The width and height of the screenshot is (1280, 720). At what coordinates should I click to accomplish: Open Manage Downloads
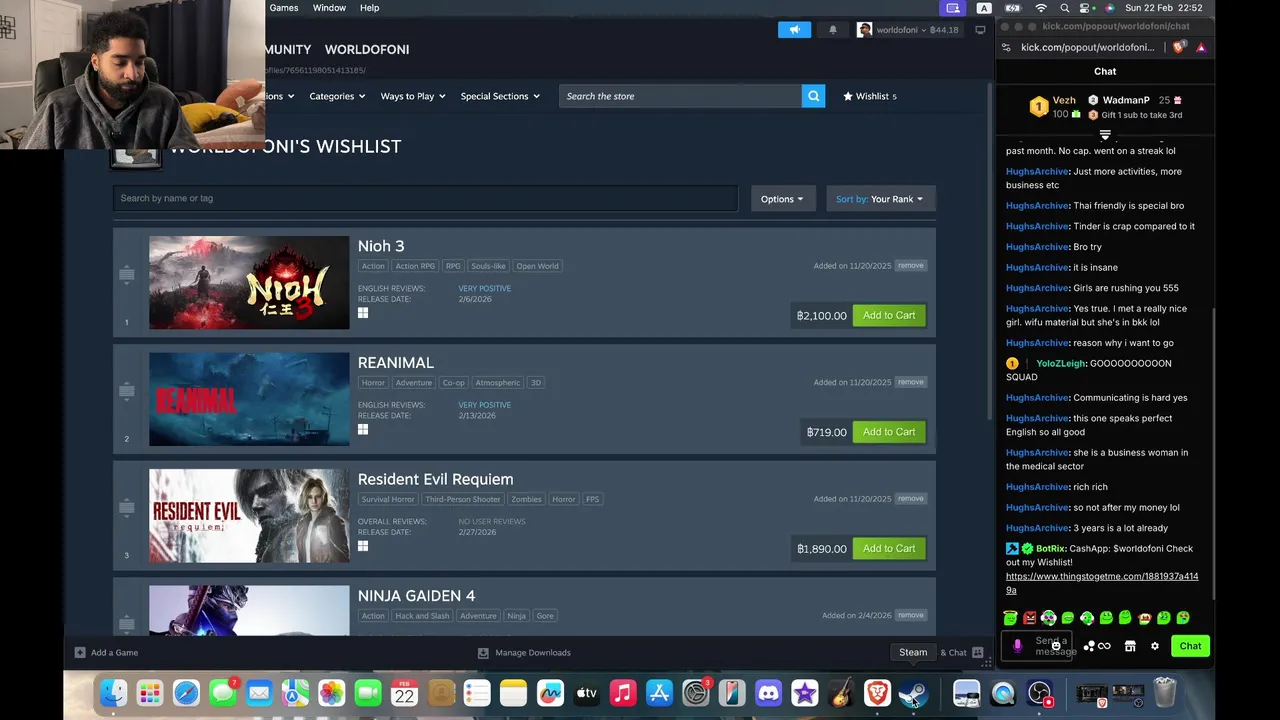point(524,652)
